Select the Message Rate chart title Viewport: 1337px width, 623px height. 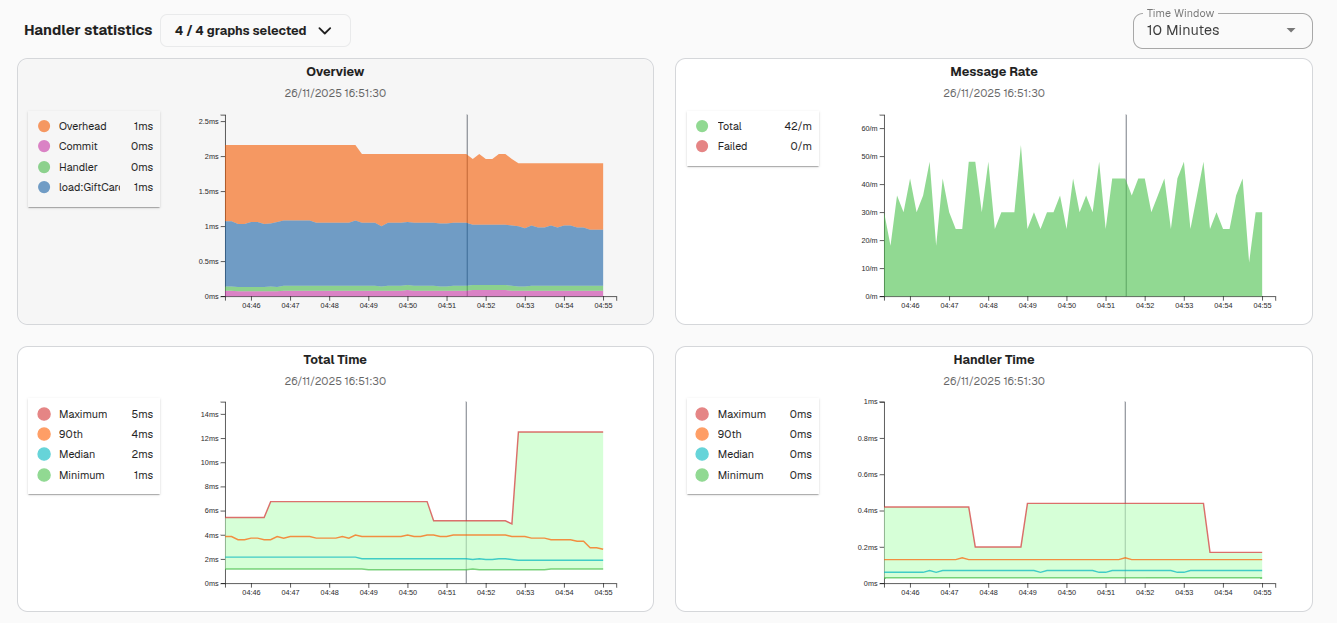(993, 71)
